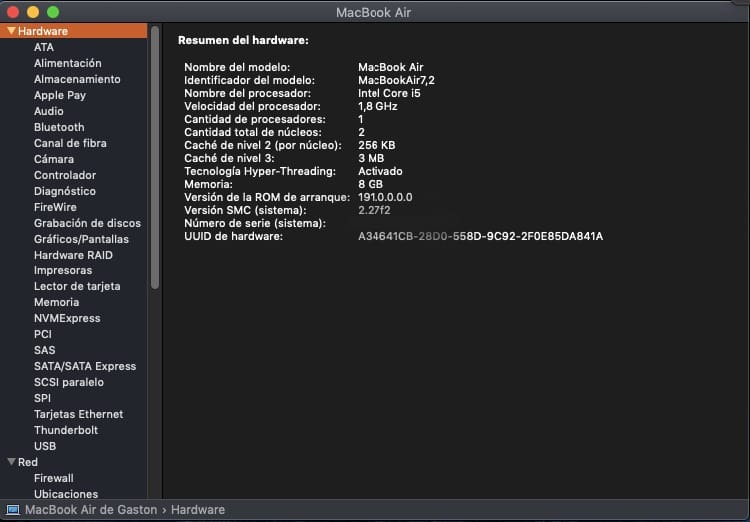Open the NVMExpress entry
750x522 pixels.
[67, 318]
